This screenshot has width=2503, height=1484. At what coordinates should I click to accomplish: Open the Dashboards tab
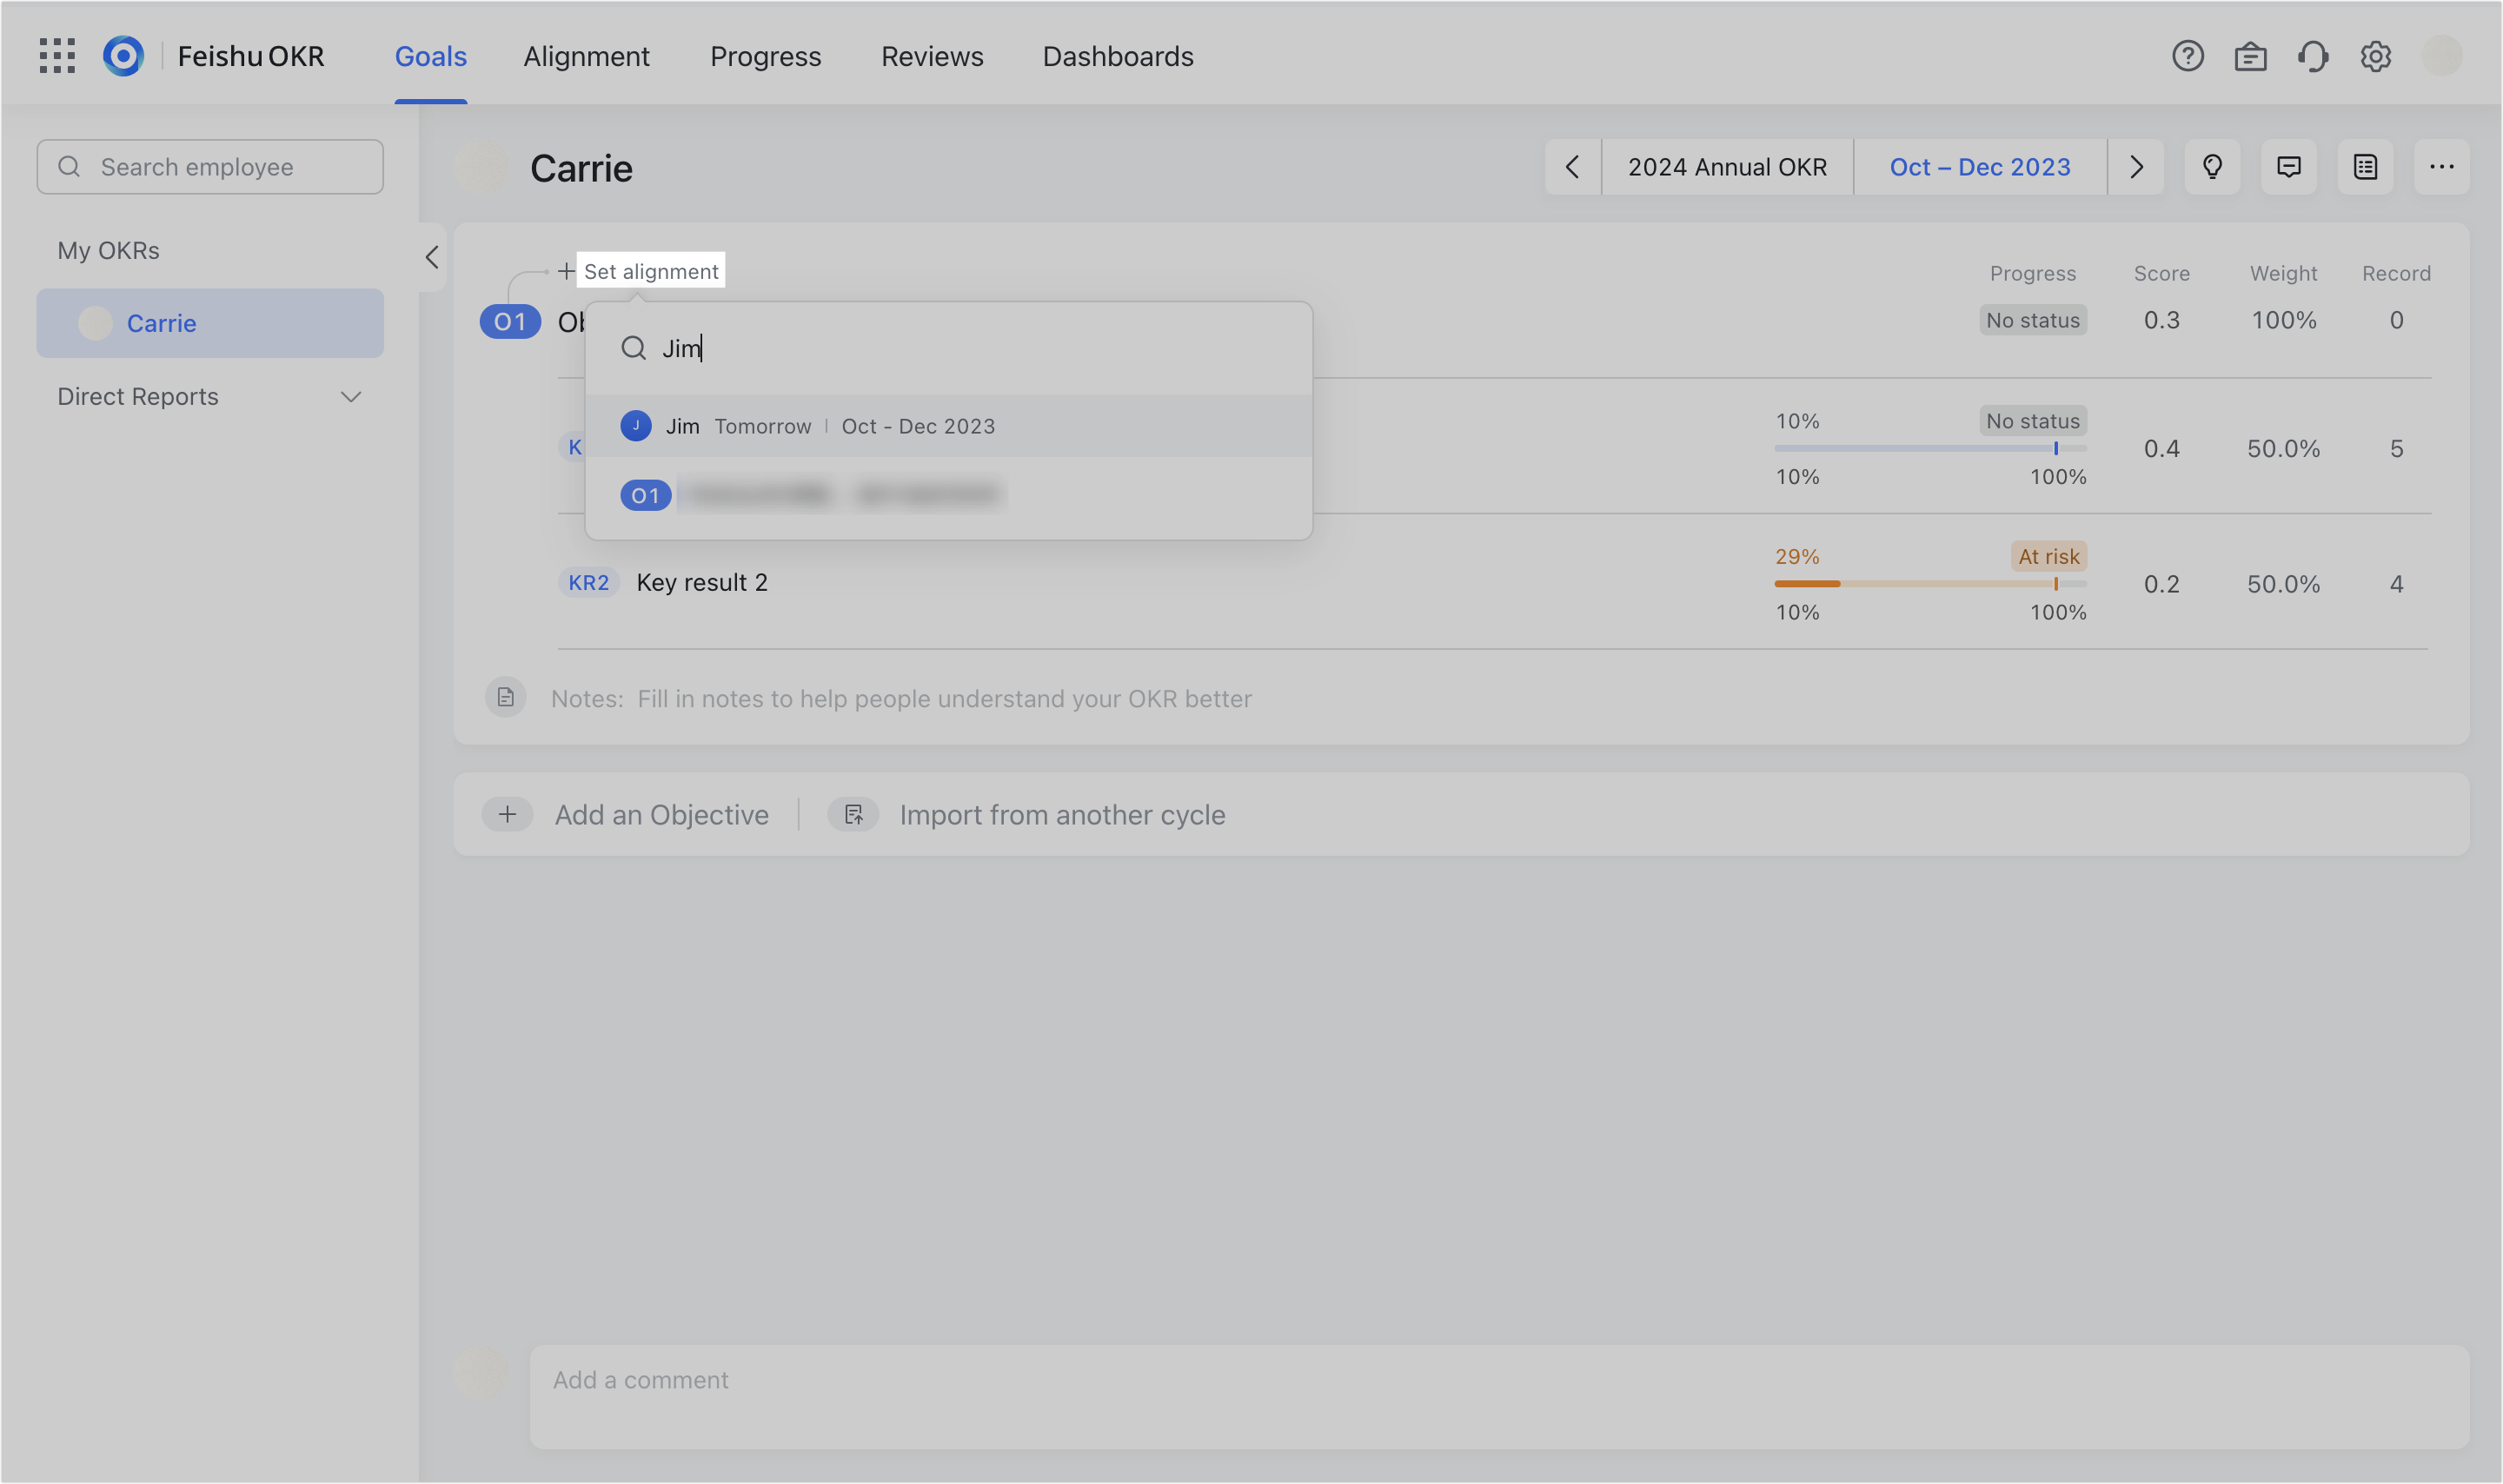coord(1117,56)
